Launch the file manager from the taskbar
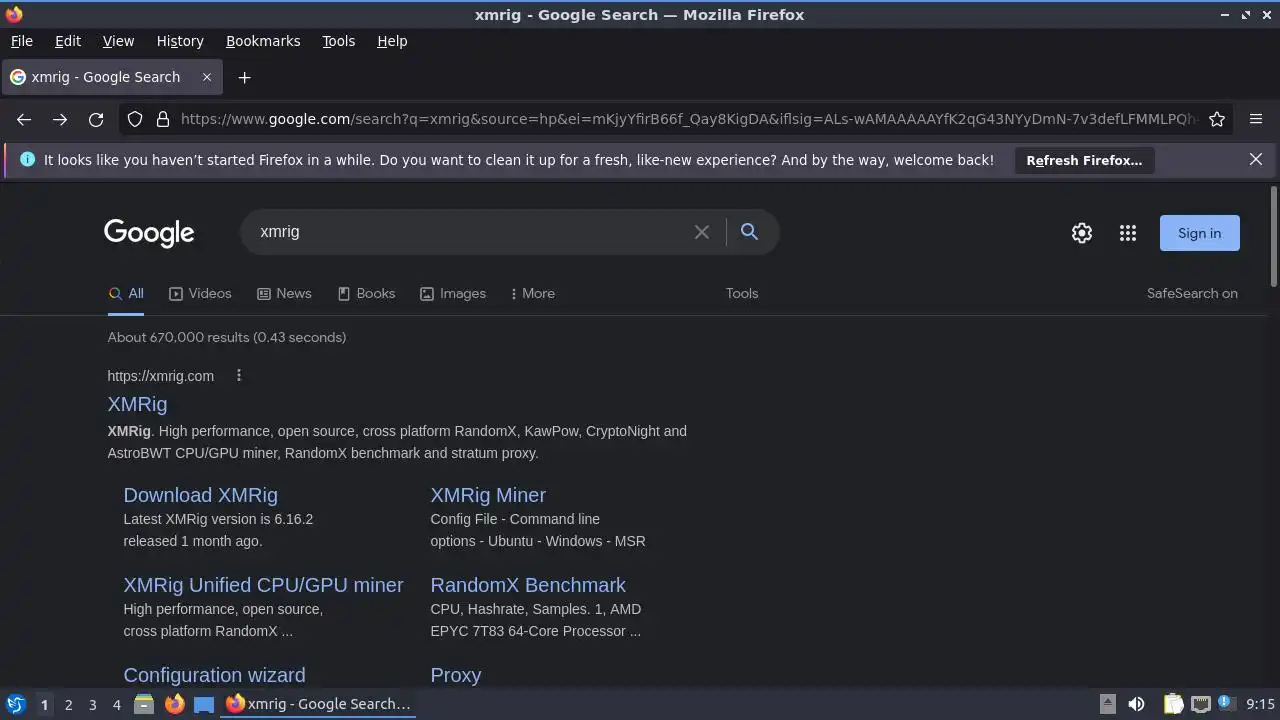This screenshot has height=720, width=1280. point(144,704)
